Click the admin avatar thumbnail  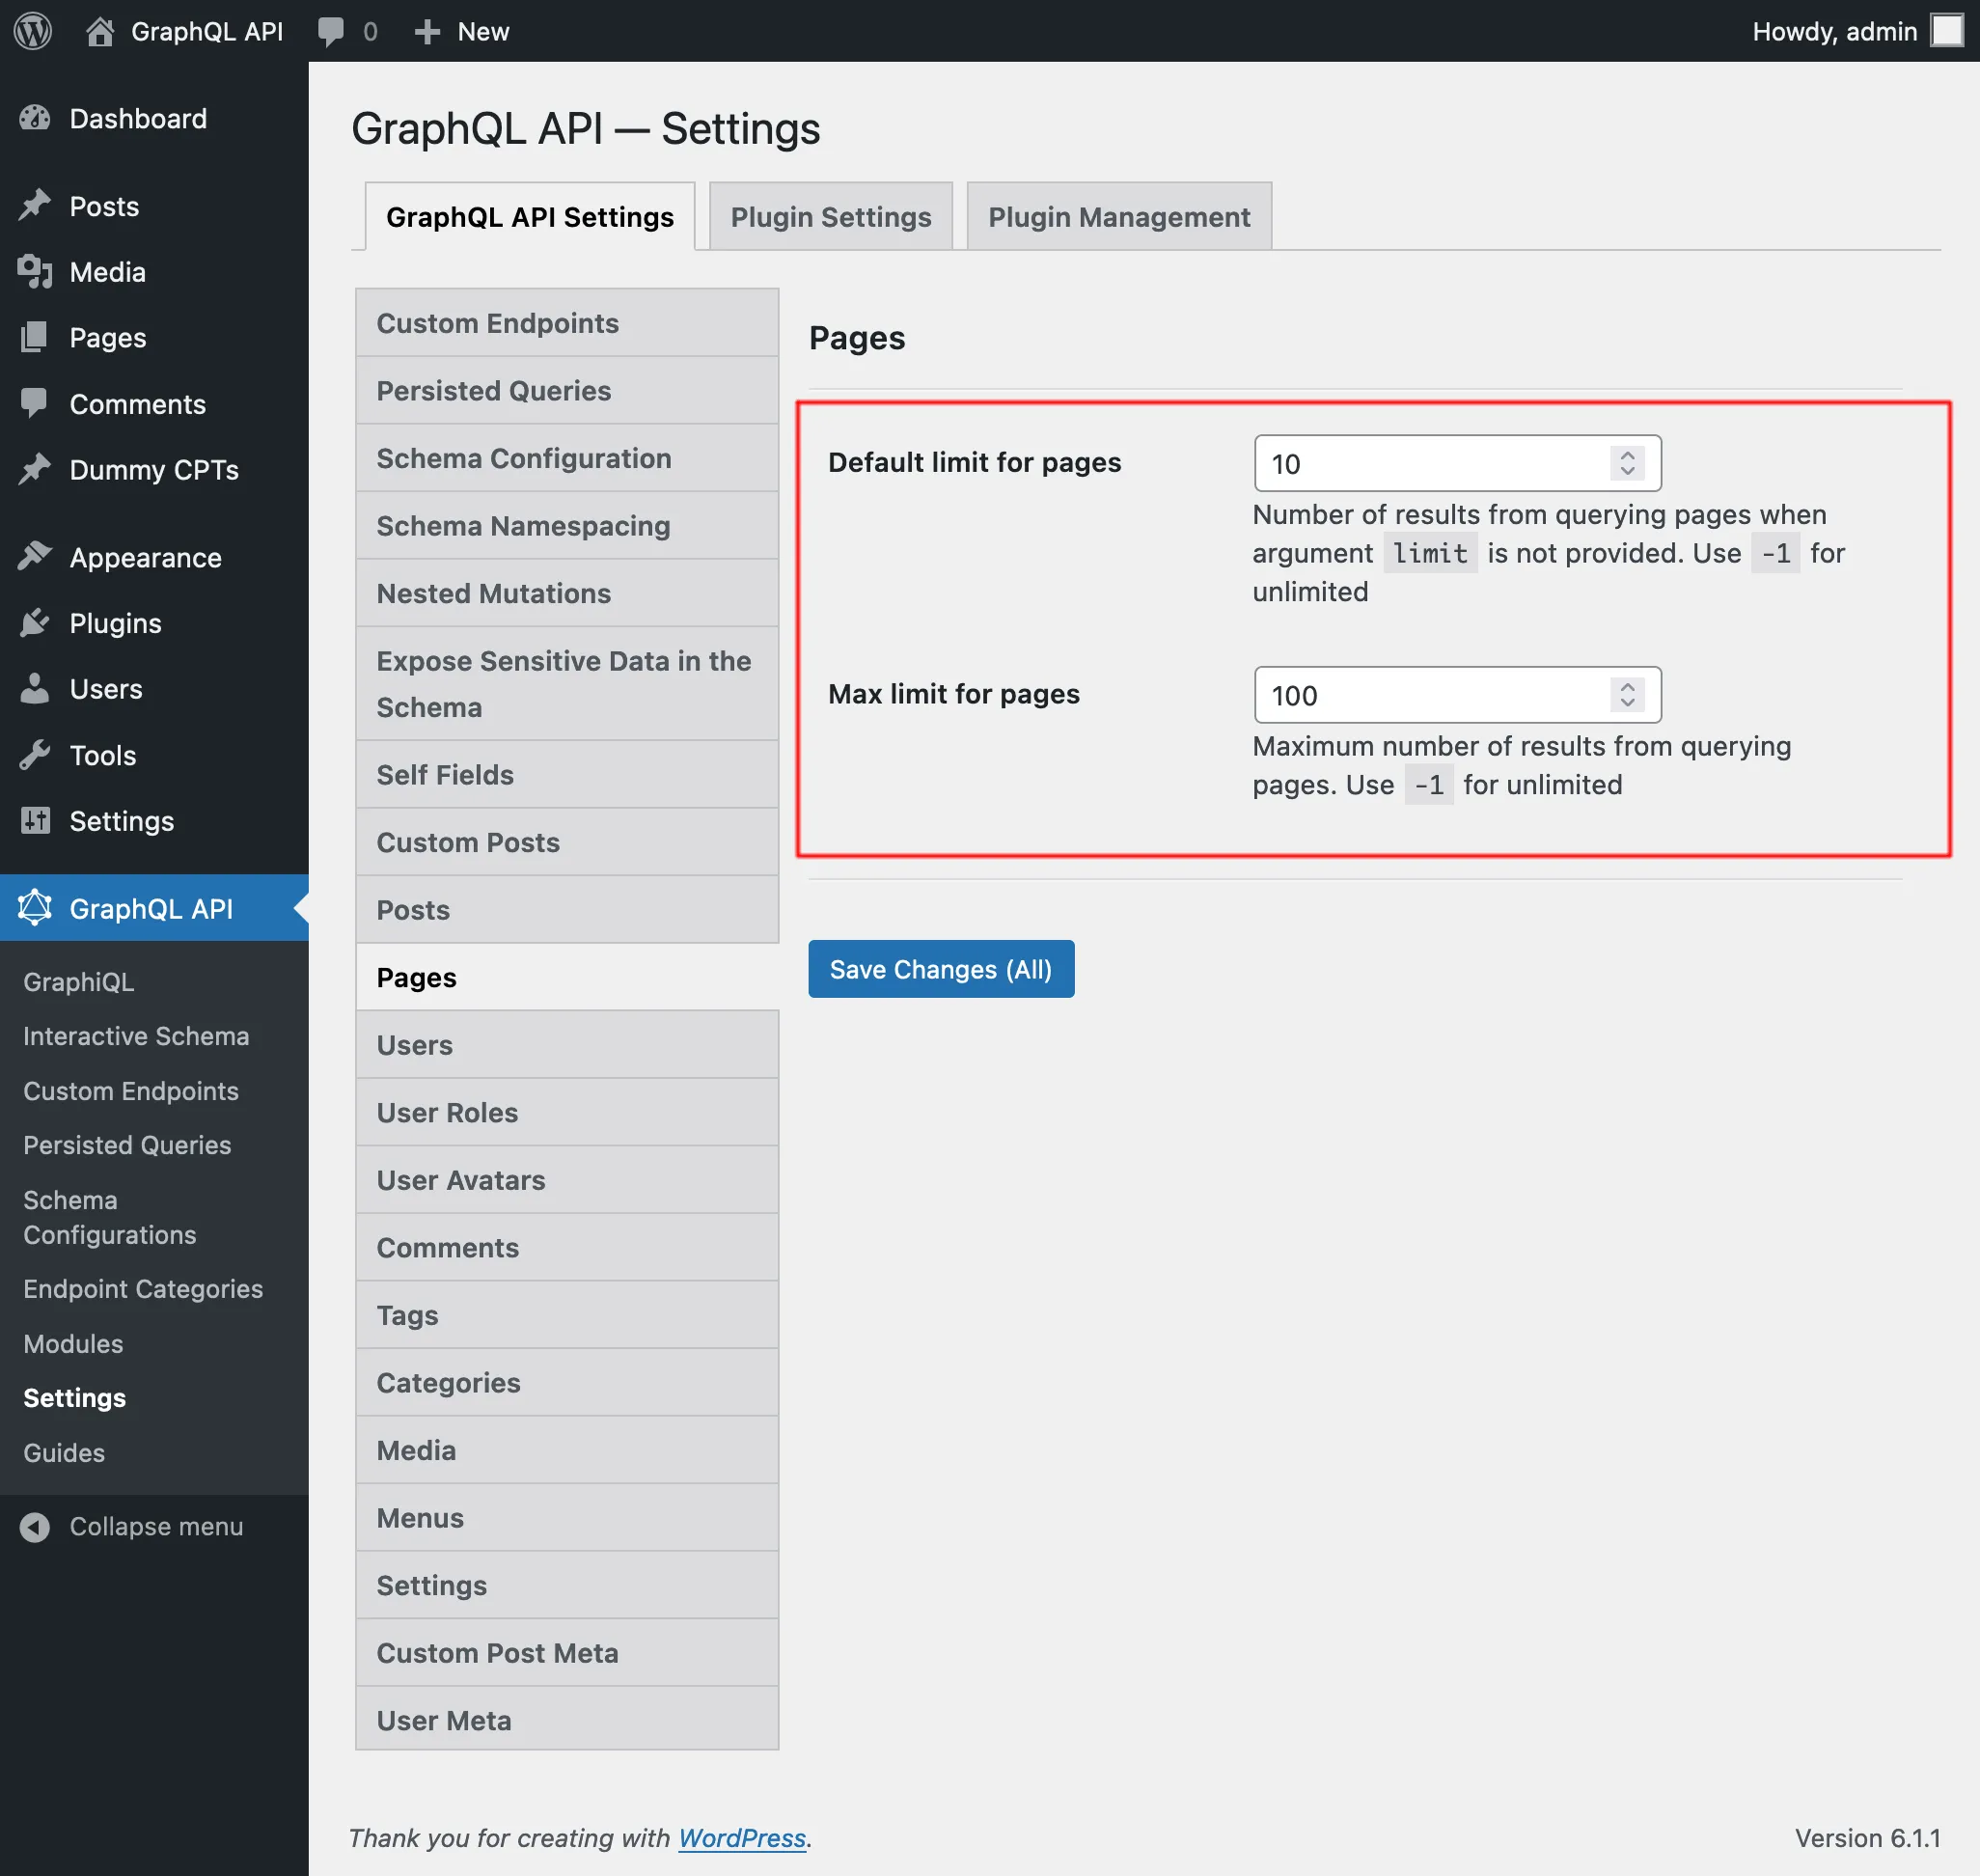1946,31
